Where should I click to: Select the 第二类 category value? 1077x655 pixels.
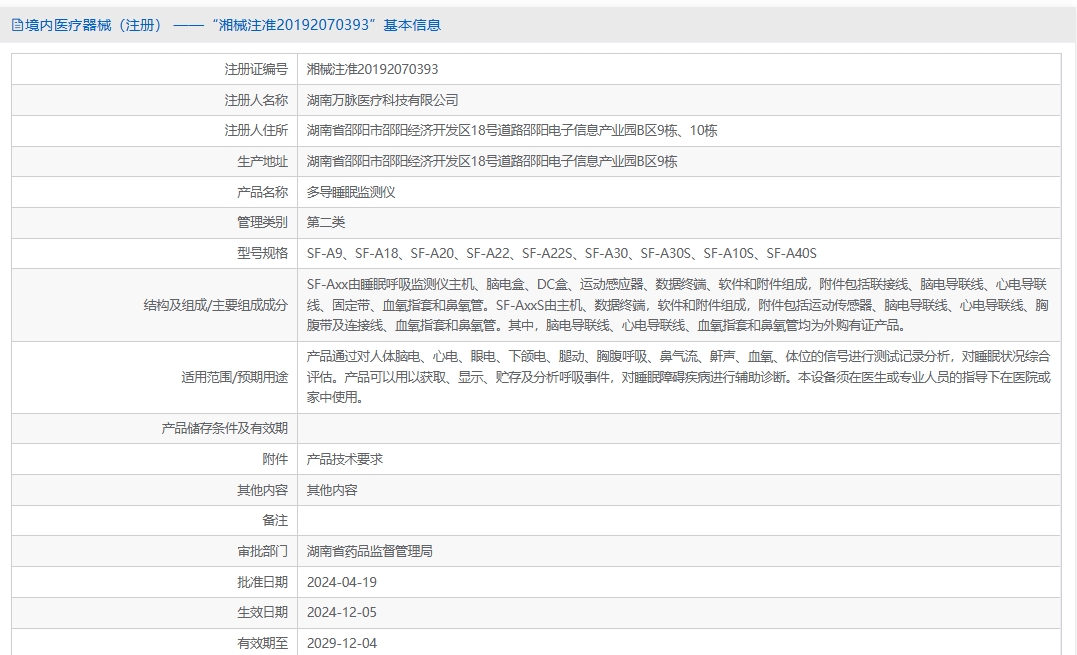326,222
